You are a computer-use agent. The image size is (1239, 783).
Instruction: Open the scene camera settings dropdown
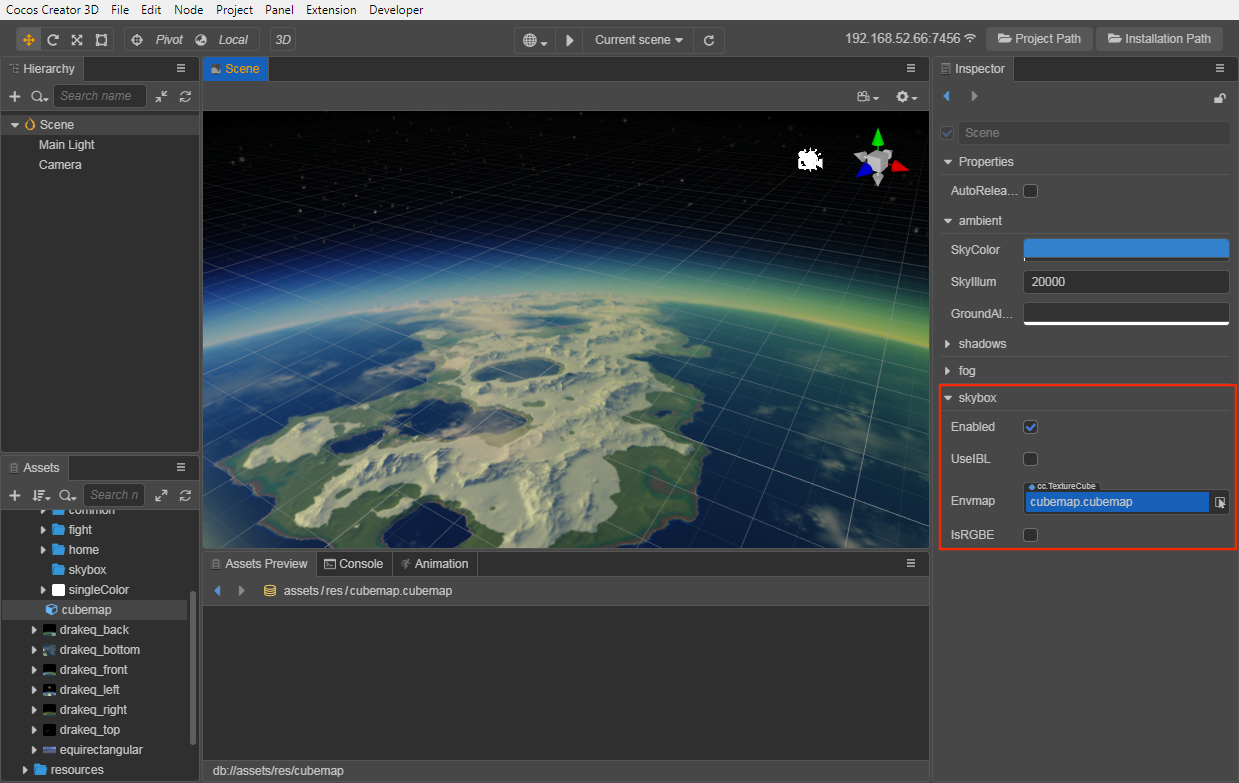(x=868, y=97)
